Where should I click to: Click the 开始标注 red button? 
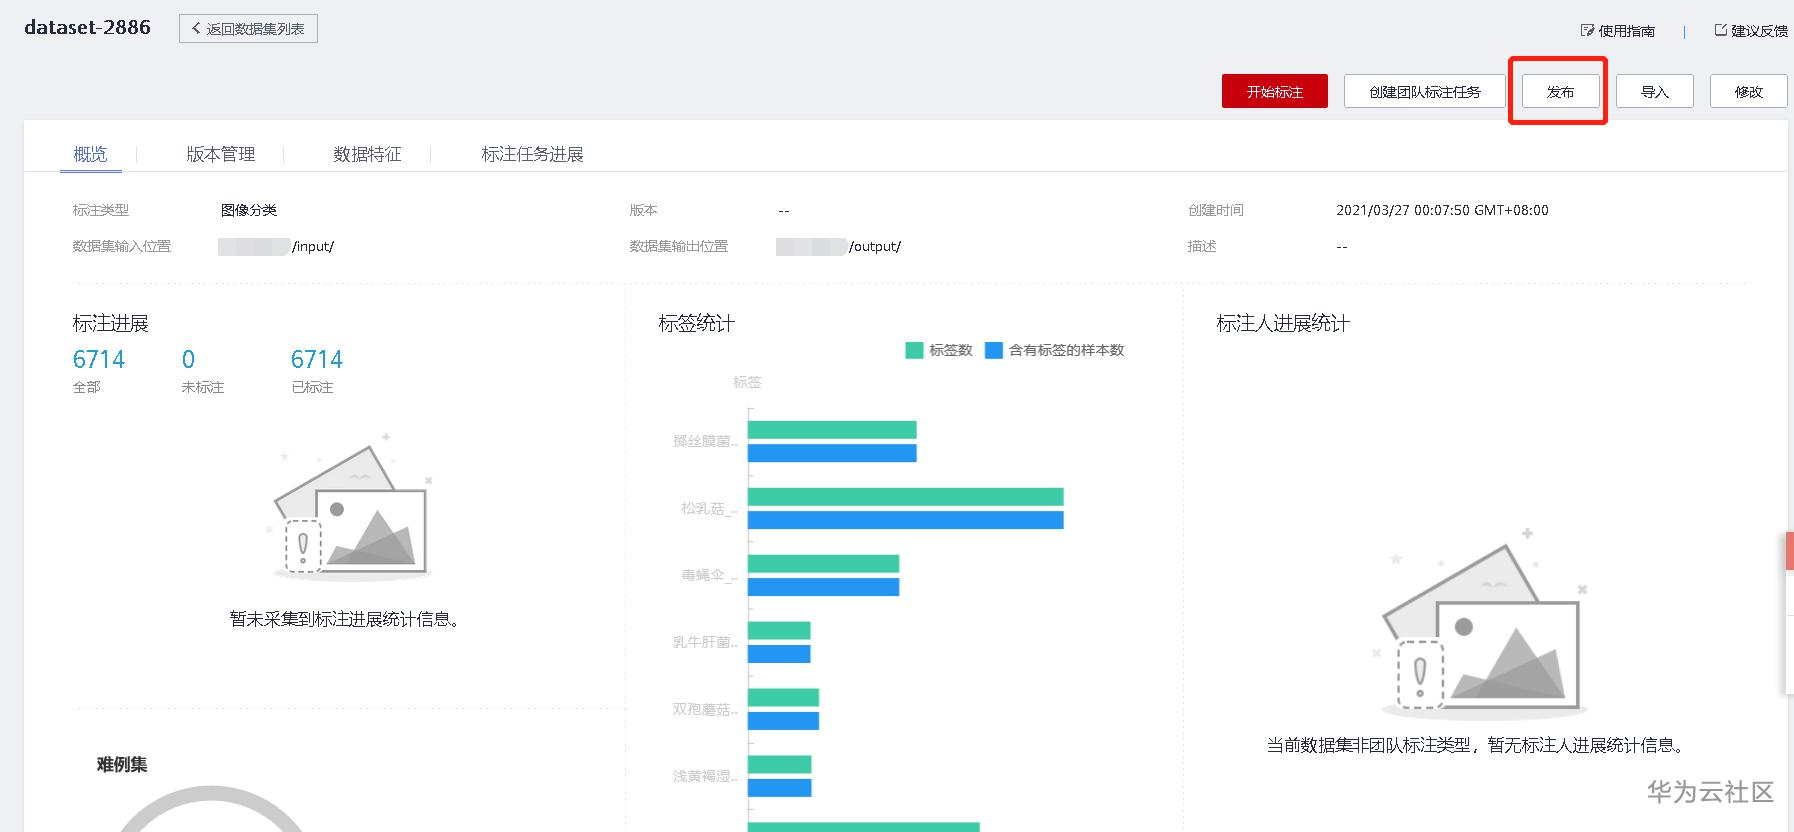coord(1275,91)
